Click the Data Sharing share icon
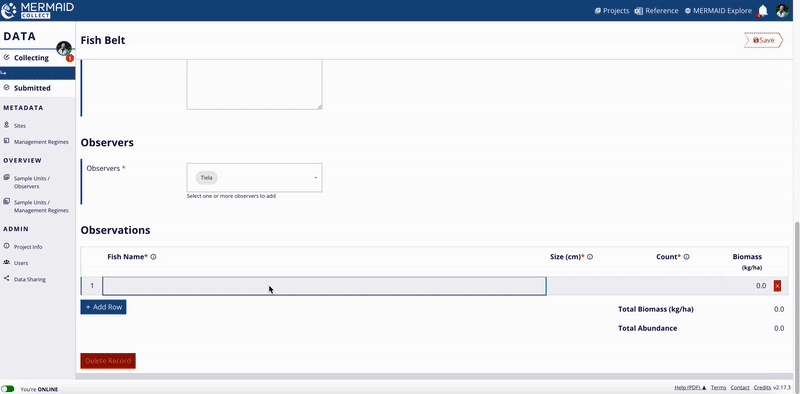 (x=7, y=279)
